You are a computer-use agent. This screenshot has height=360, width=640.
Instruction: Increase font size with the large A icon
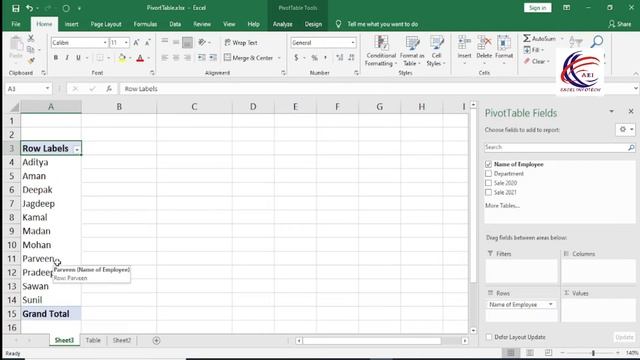pos(136,42)
